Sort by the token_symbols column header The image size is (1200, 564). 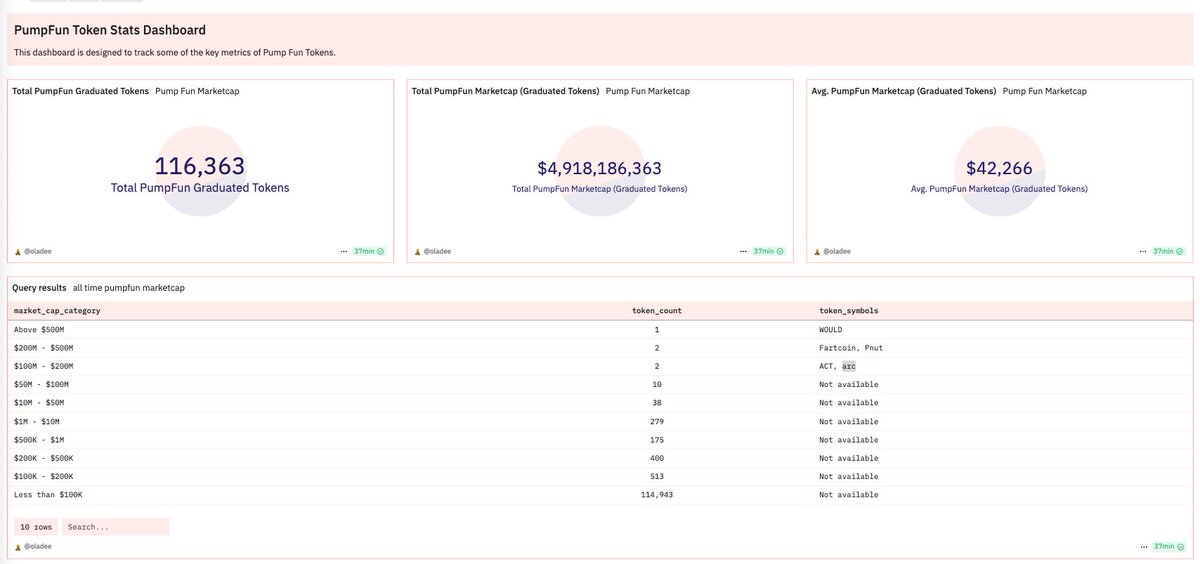pyautogui.click(x=849, y=310)
